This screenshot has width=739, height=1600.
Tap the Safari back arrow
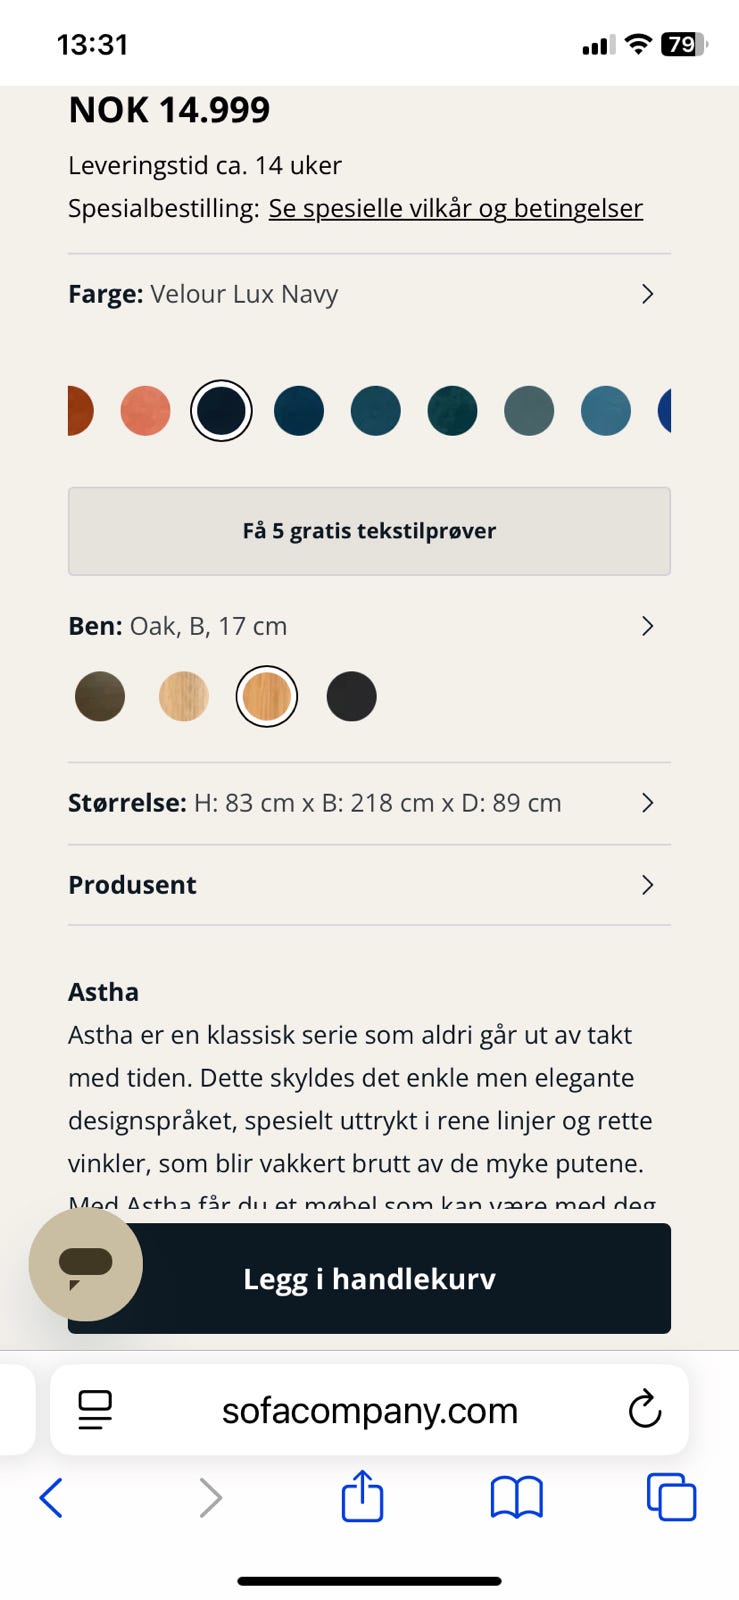(x=51, y=1498)
